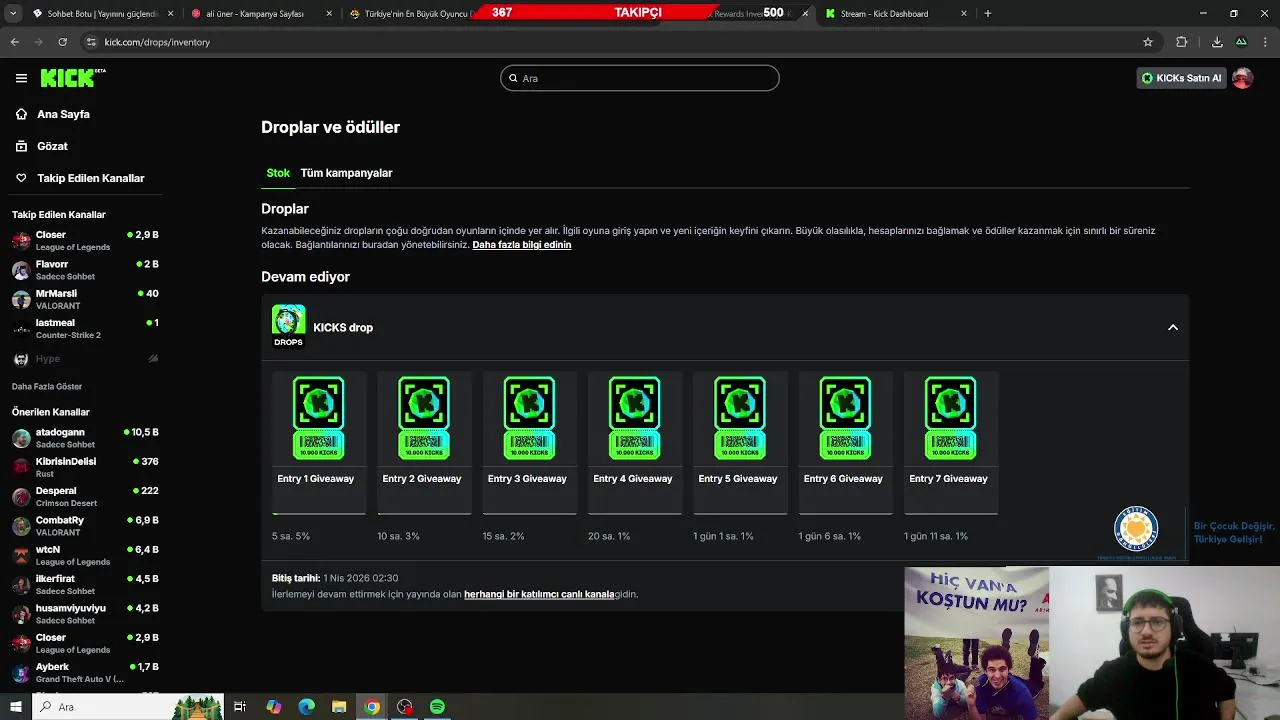Screen dimensions: 1280x720
Task: Open atadogann recommended channel
Action: click(85, 438)
